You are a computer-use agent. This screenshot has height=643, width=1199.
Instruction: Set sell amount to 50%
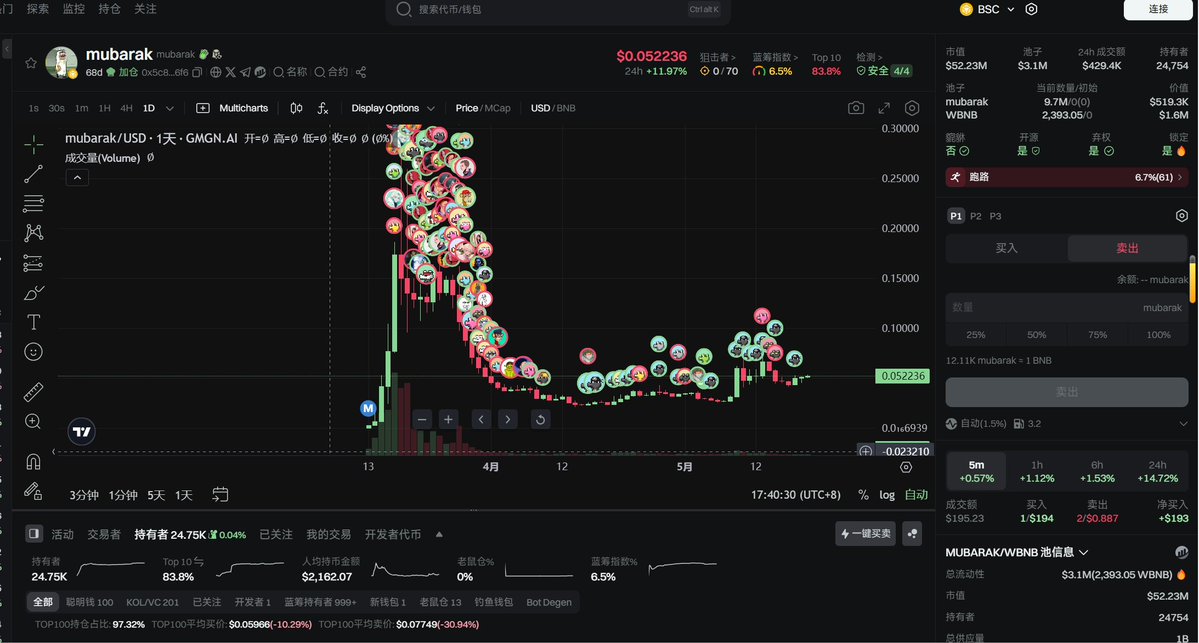tap(1036, 335)
